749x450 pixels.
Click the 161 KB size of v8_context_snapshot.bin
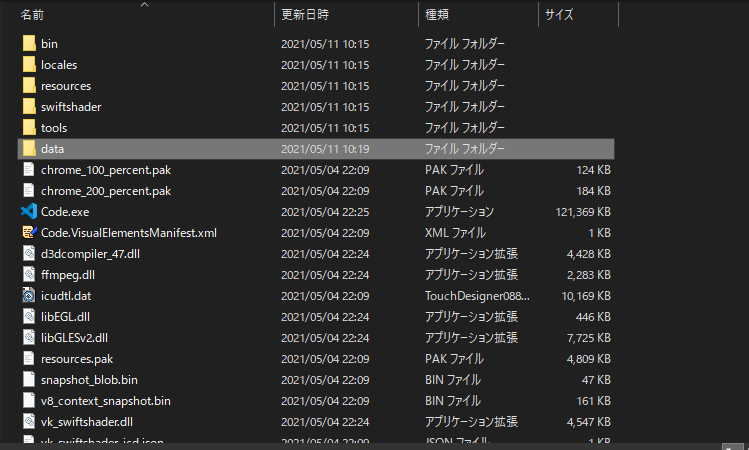pos(593,401)
